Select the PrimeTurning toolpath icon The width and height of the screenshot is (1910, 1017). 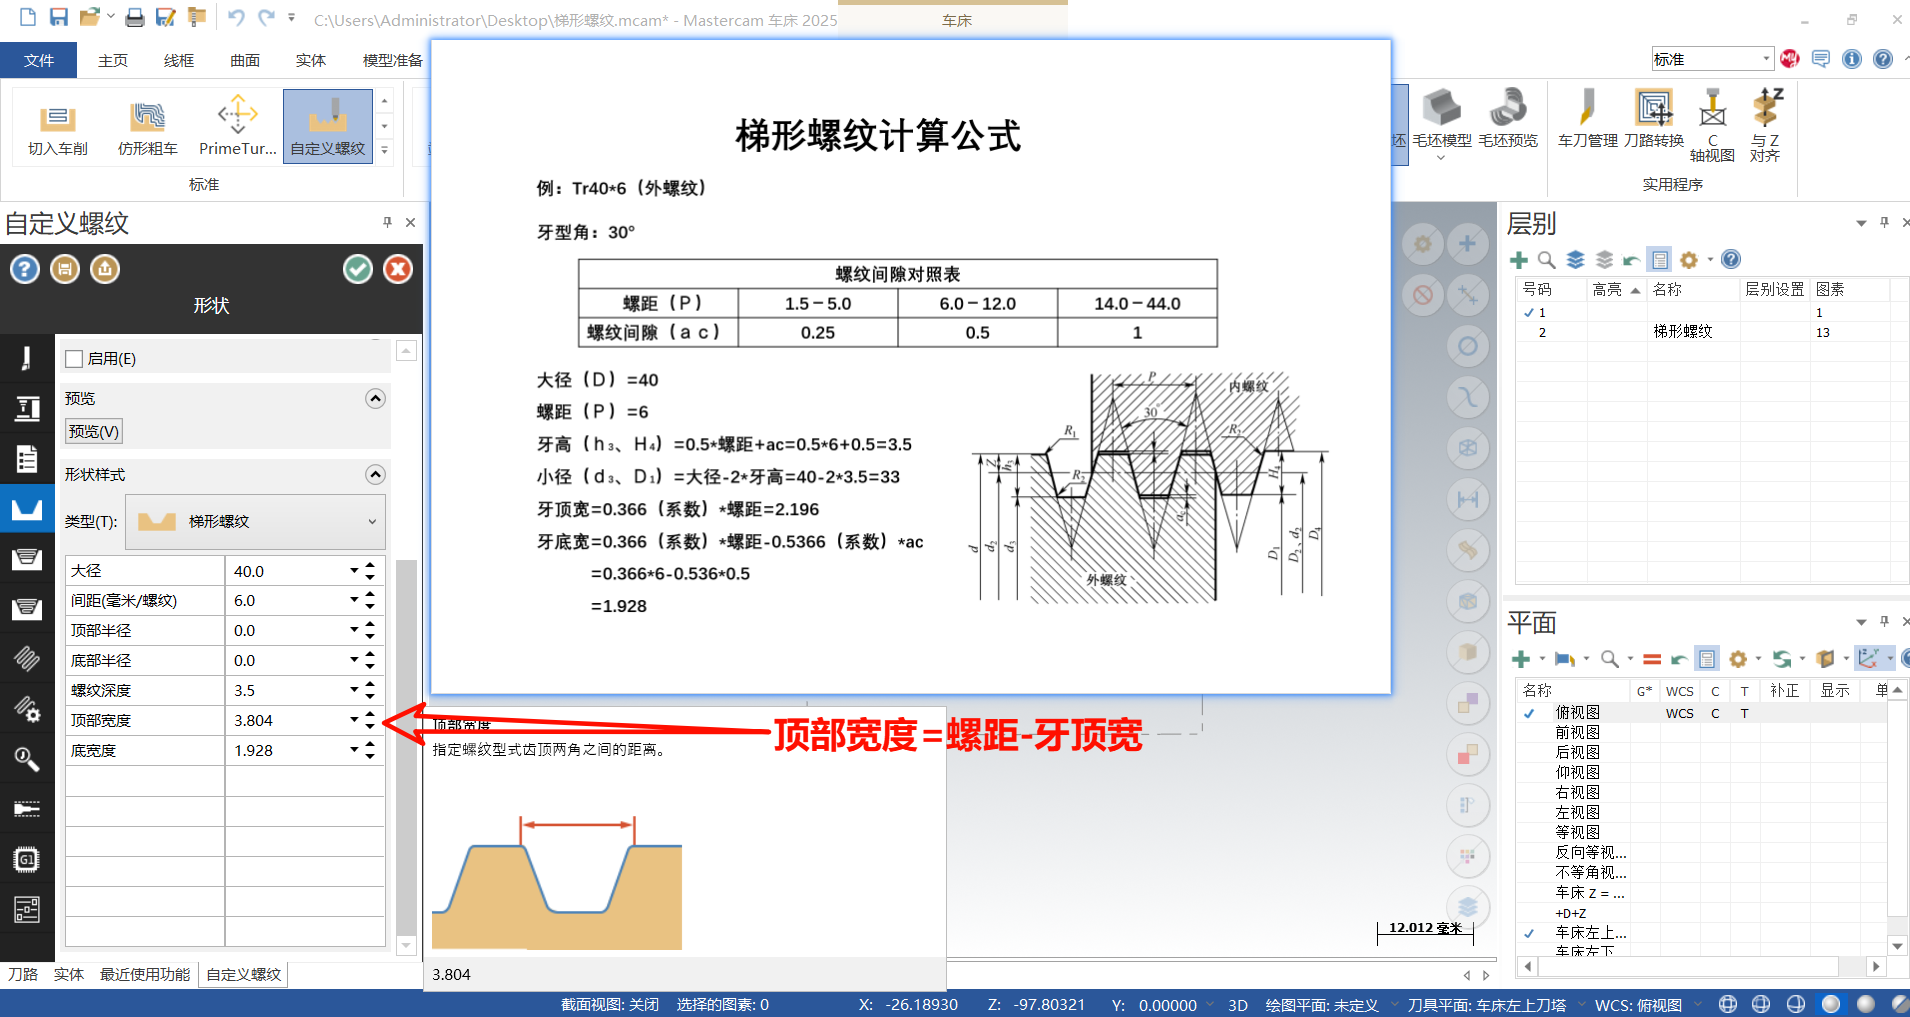(238, 127)
